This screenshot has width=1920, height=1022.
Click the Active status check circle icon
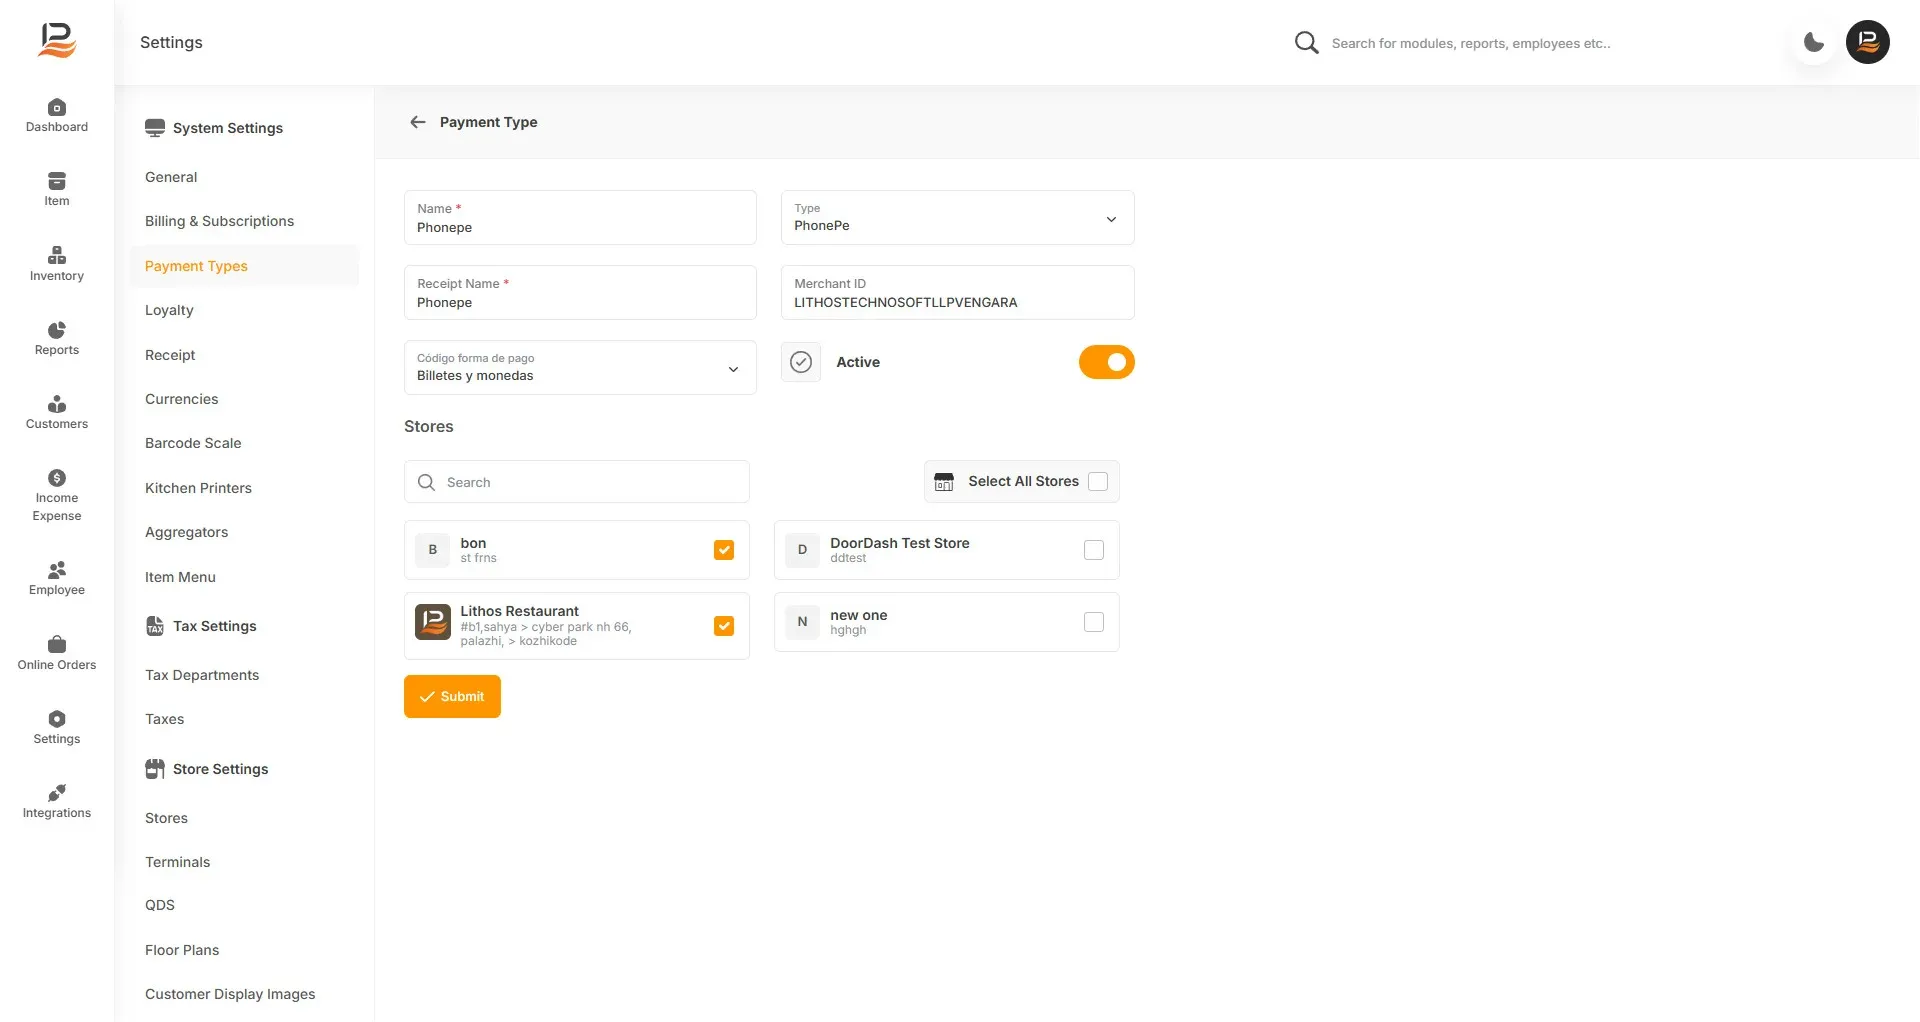(801, 362)
